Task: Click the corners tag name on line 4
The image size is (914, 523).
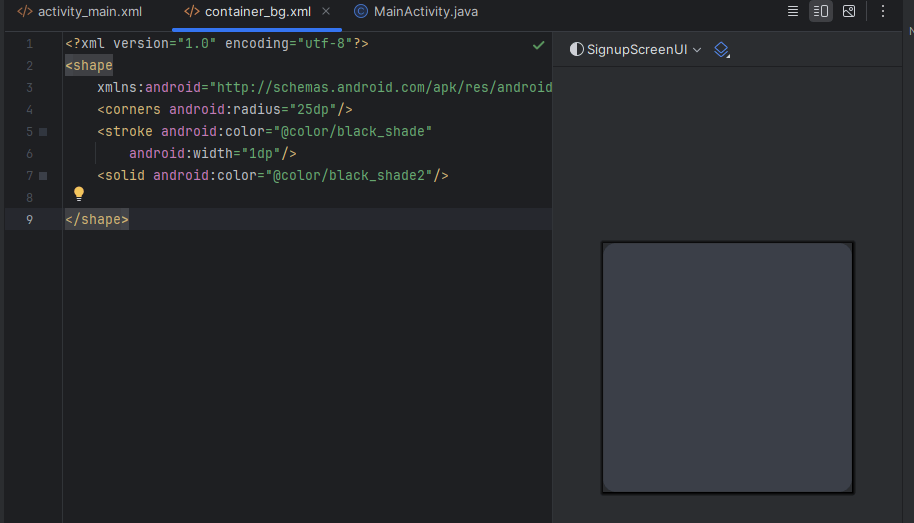Action: pyautogui.click(x=133, y=110)
